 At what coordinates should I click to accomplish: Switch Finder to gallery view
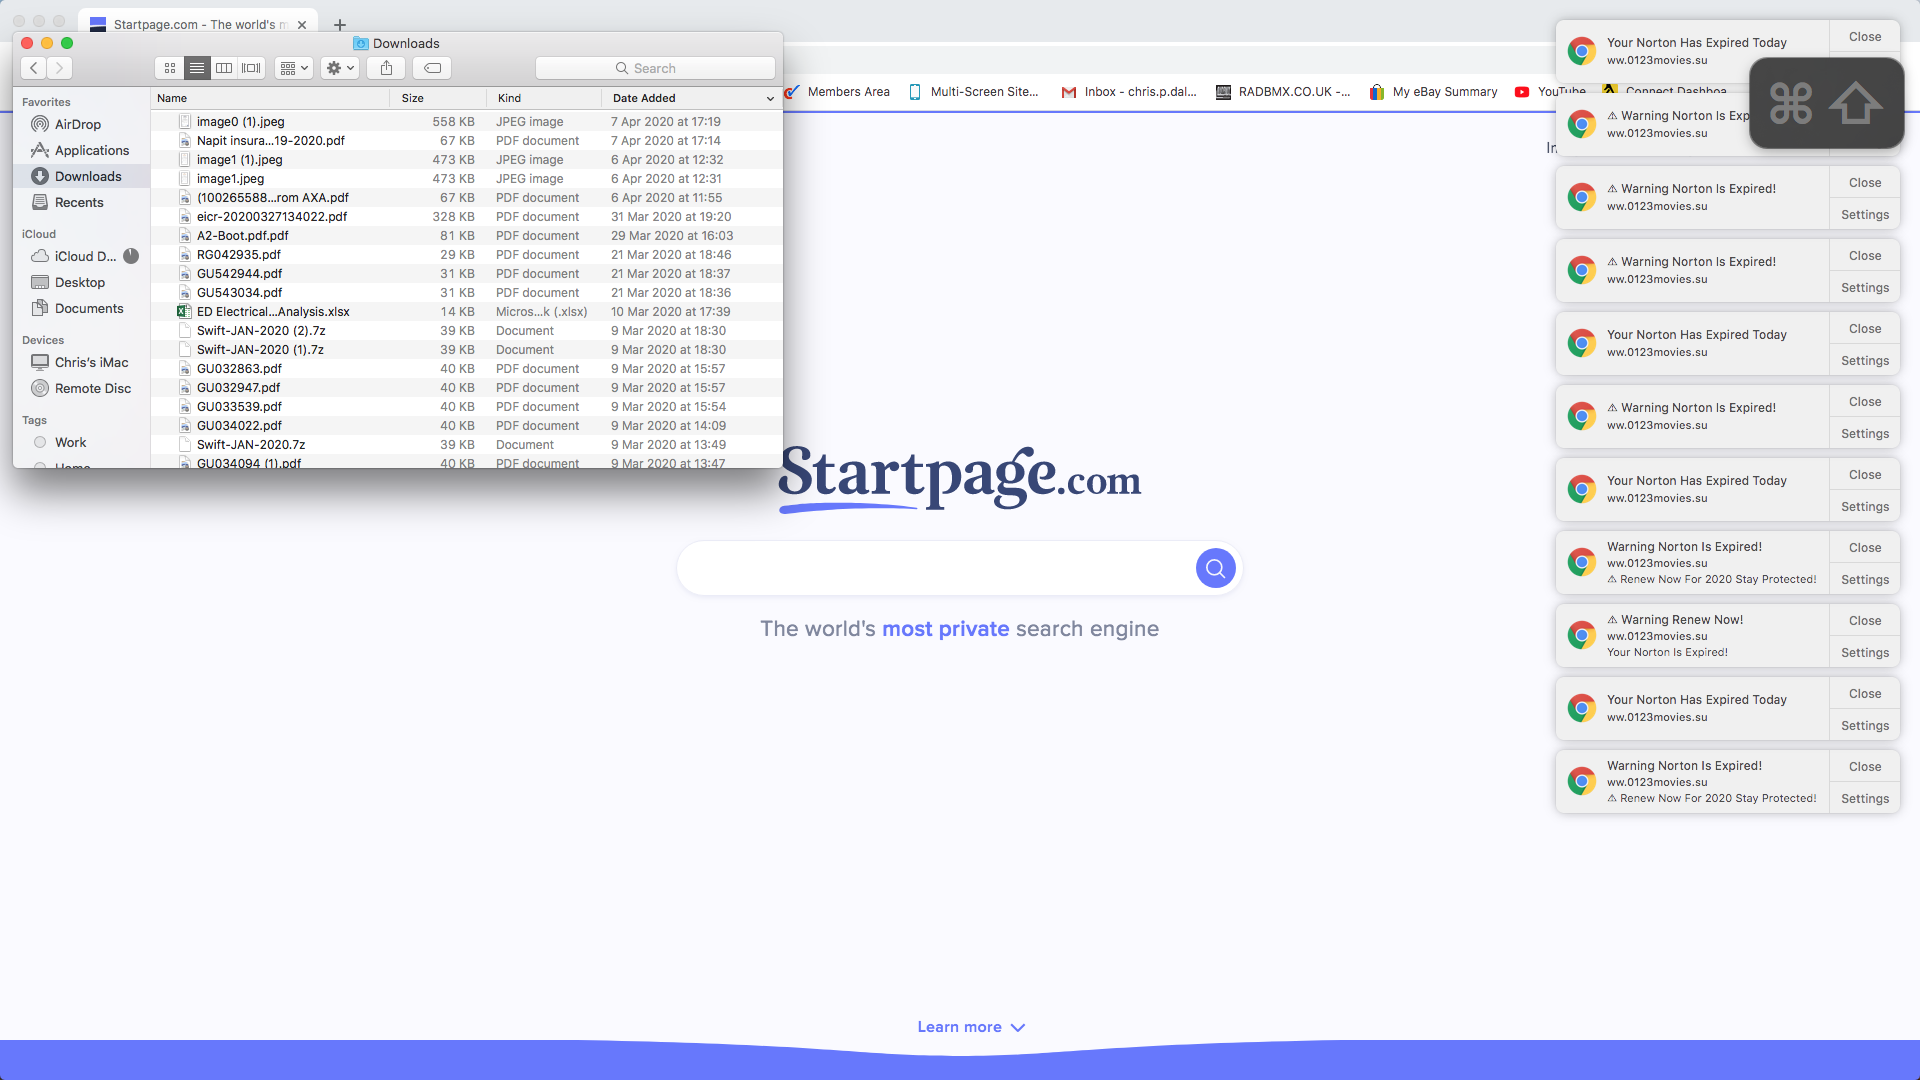coord(251,68)
